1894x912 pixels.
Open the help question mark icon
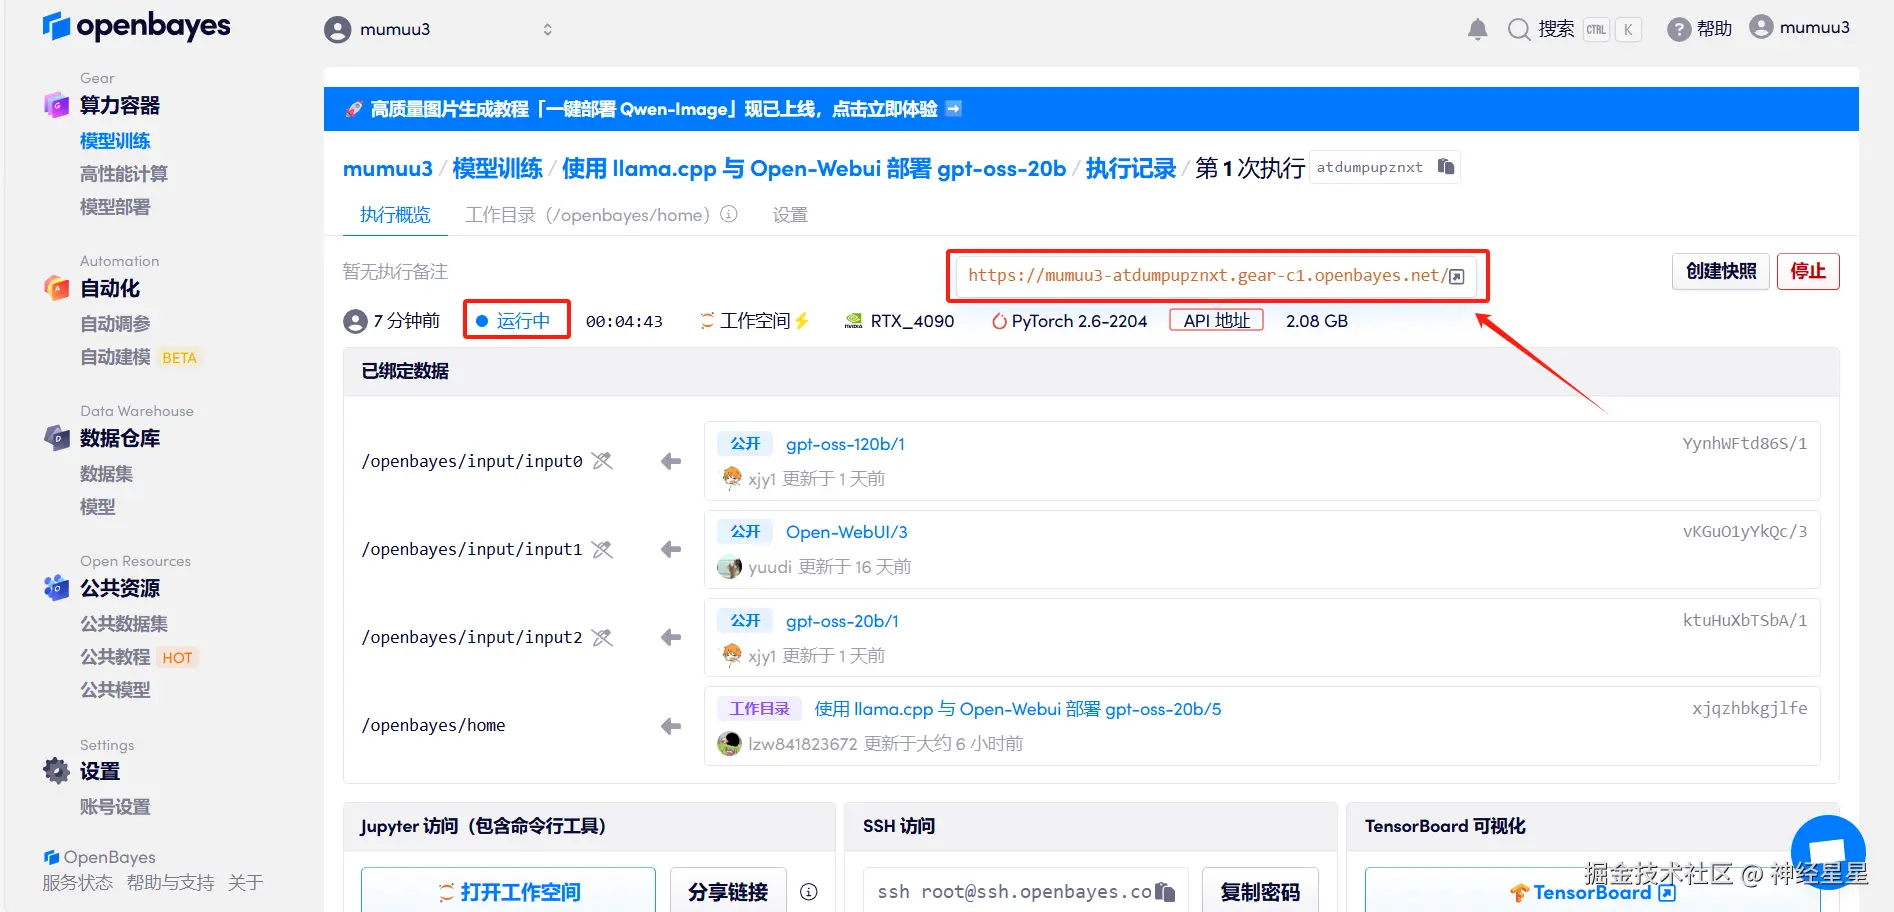pos(1679,29)
